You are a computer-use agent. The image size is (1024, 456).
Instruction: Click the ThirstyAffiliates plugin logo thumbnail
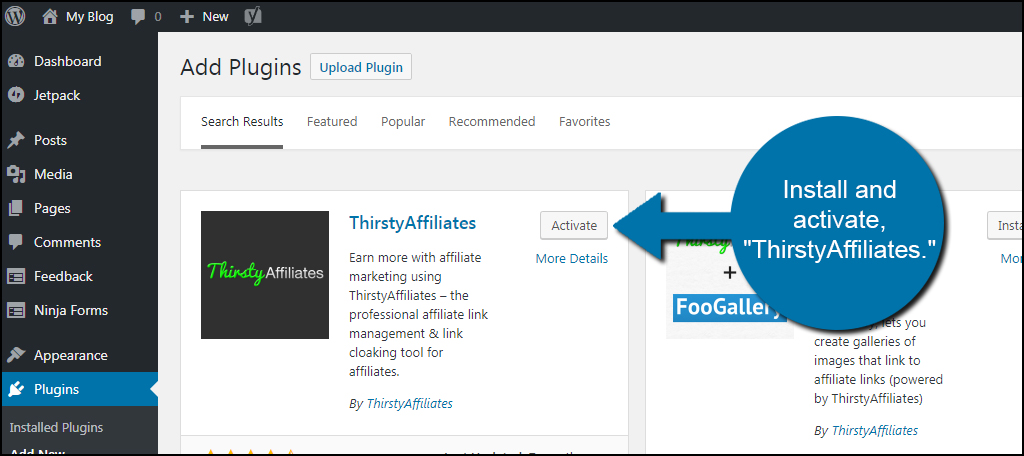[x=264, y=275]
